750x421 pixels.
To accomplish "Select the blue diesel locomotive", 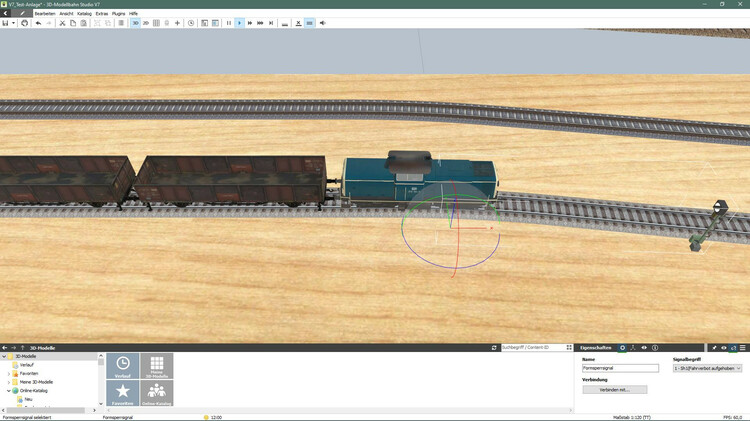I will [420, 180].
